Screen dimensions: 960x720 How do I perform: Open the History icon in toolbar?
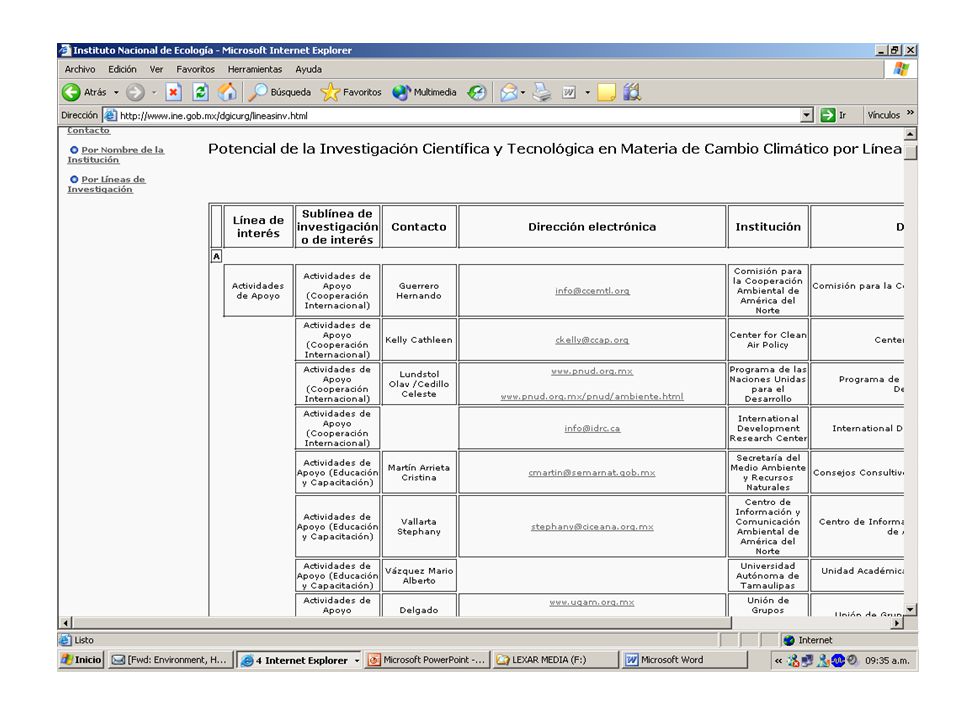pos(476,92)
